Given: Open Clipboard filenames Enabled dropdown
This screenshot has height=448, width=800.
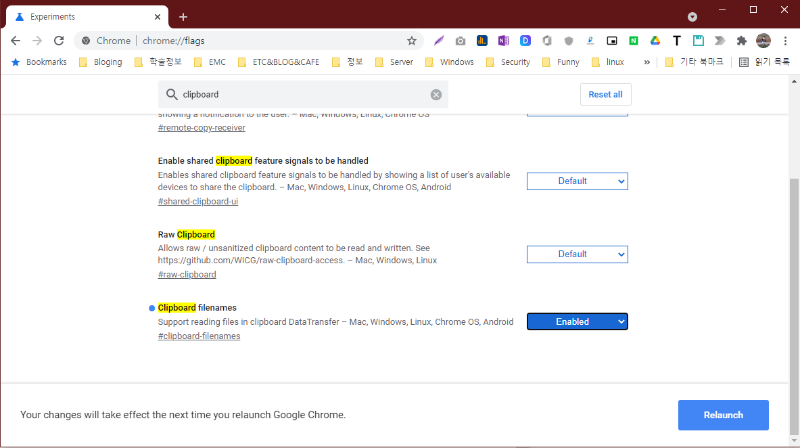Looking at the screenshot, I should [577, 321].
